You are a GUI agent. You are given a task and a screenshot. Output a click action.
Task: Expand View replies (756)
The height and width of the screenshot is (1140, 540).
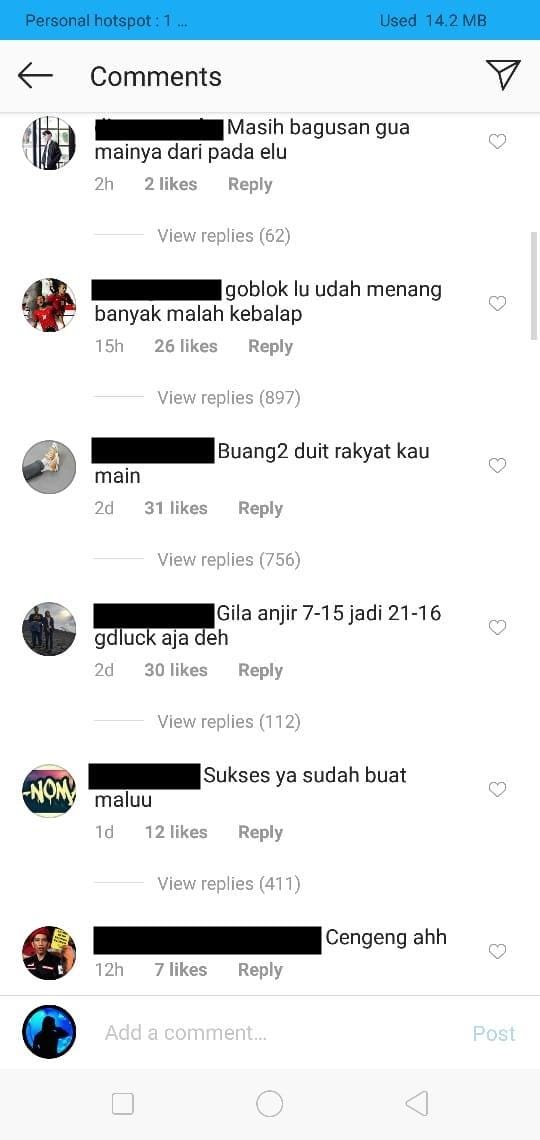(229, 560)
